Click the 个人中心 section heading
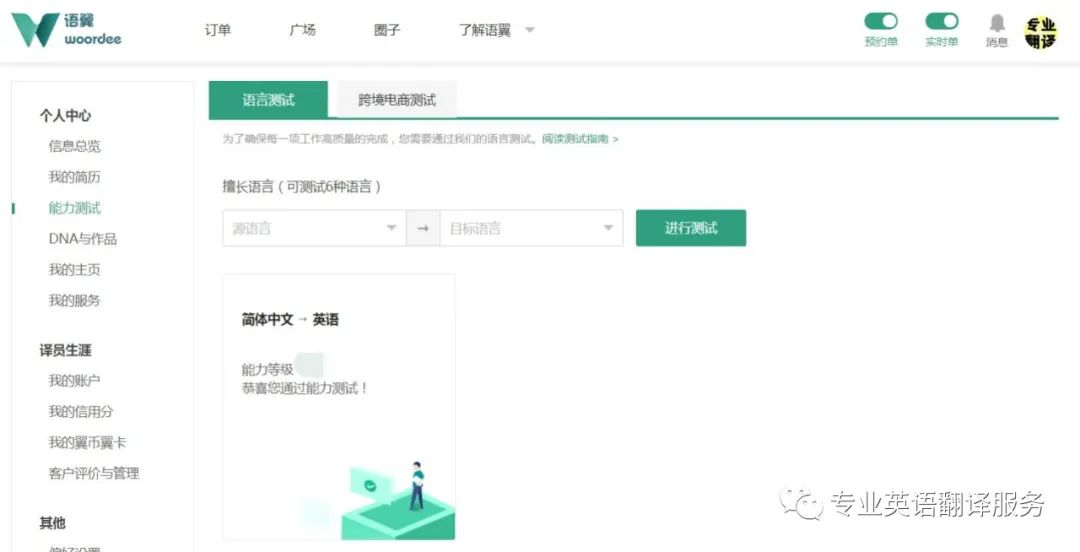This screenshot has width=1080, height=552. (x=65, y=116)
